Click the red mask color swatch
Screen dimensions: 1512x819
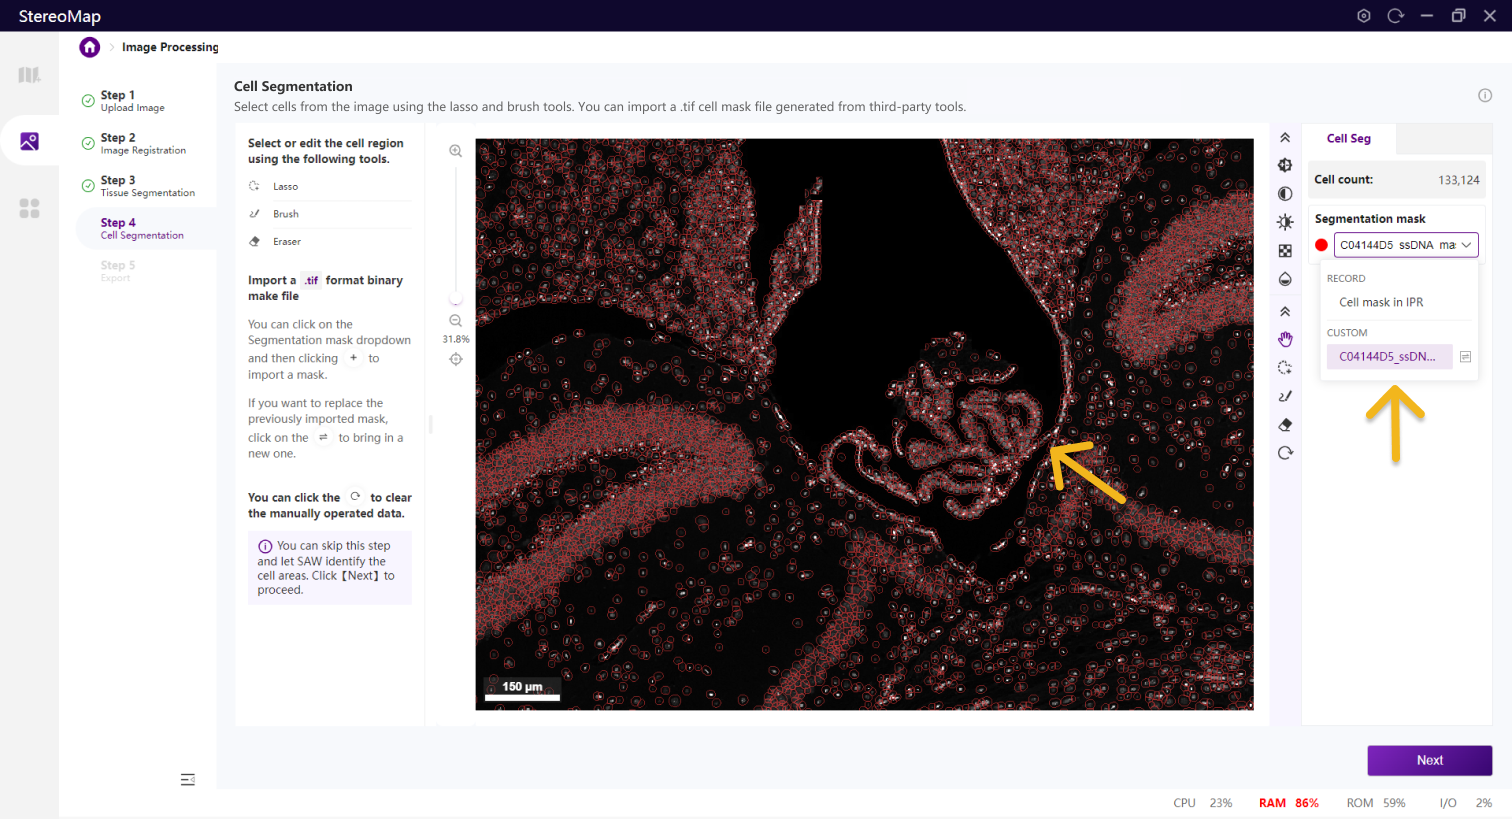point(1321,245)
